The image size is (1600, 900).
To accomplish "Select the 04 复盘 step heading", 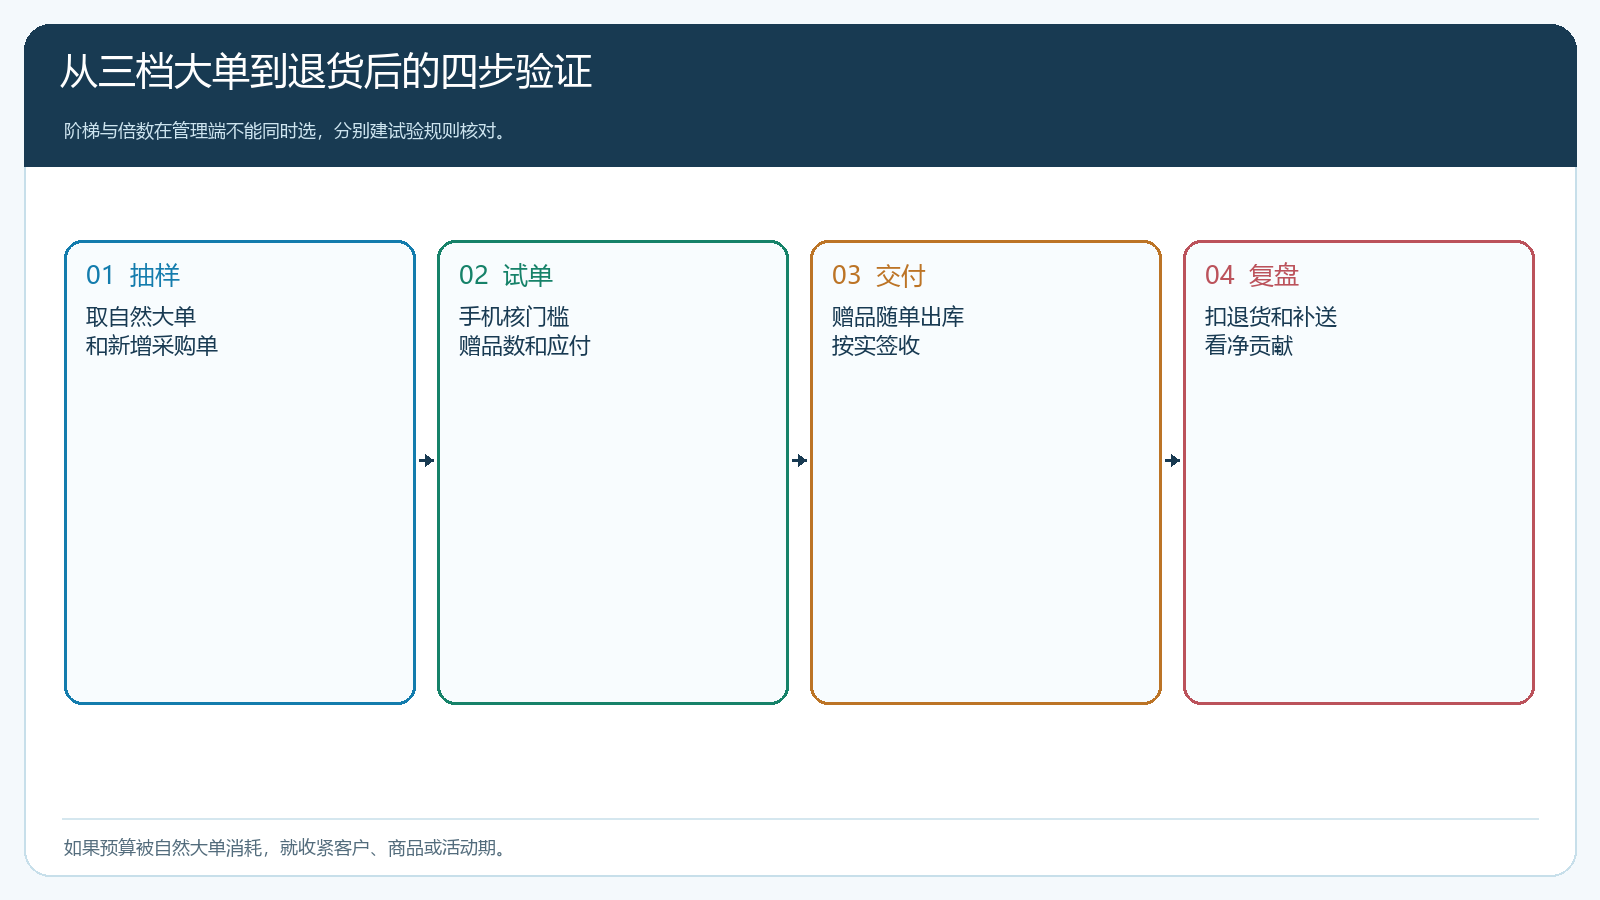I will (x=1252, y=275).
